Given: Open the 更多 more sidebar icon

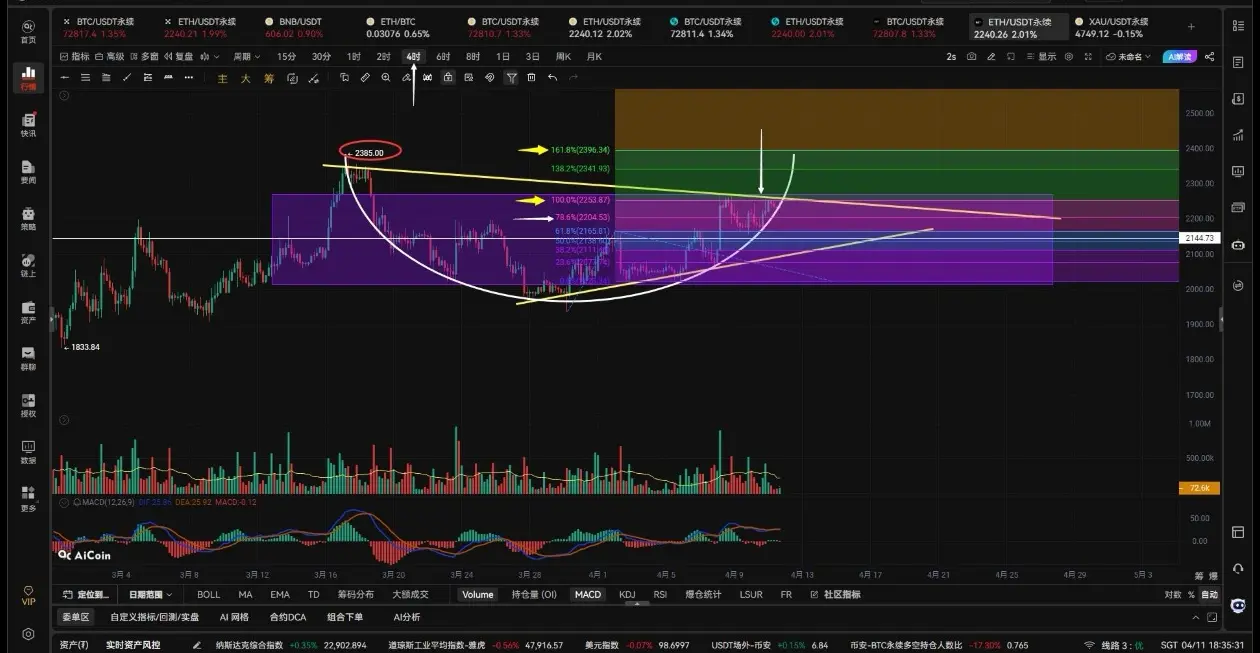Looking at the screenshot, I should click(x=28, y=499).
